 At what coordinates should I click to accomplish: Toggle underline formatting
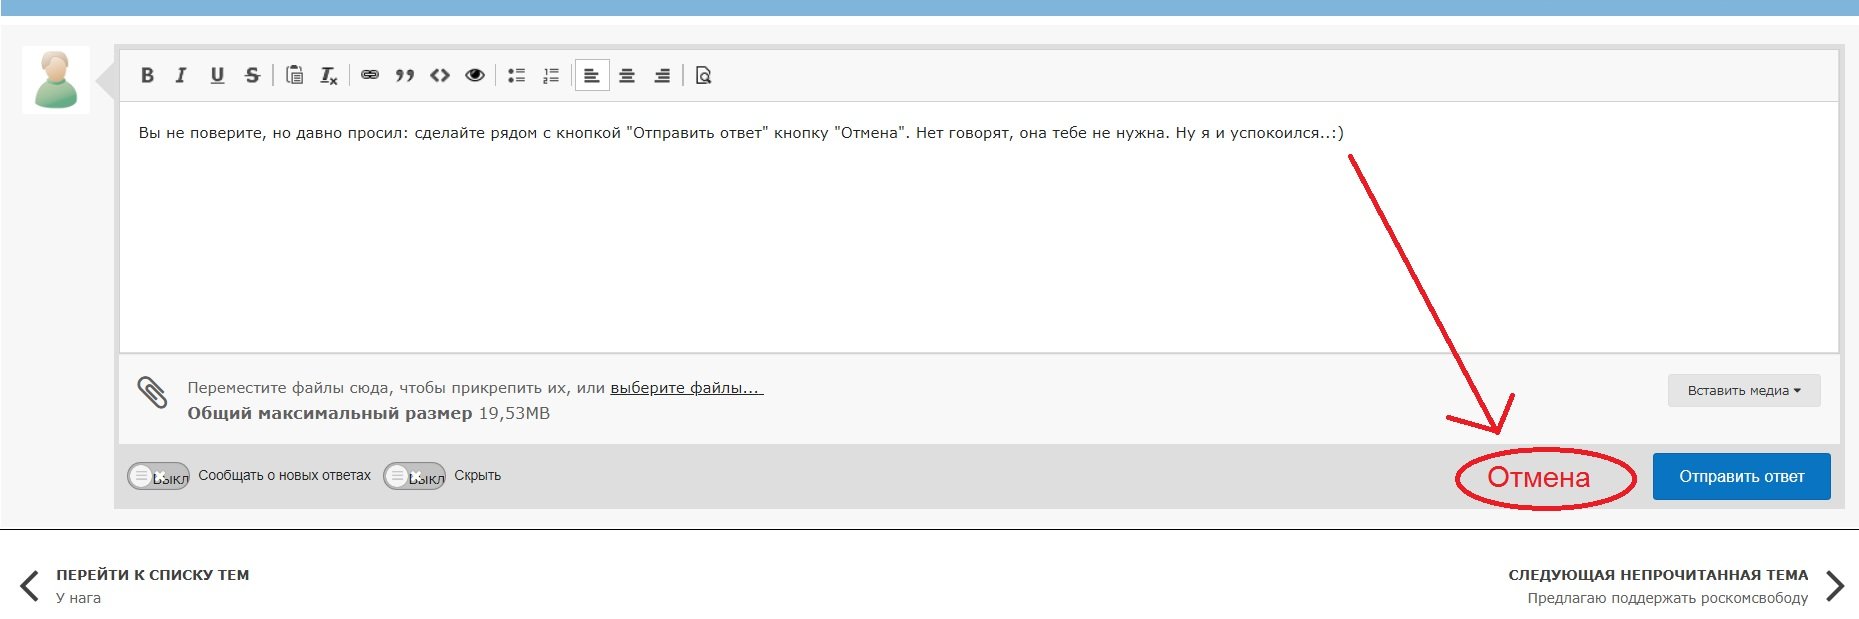(217, 75)
